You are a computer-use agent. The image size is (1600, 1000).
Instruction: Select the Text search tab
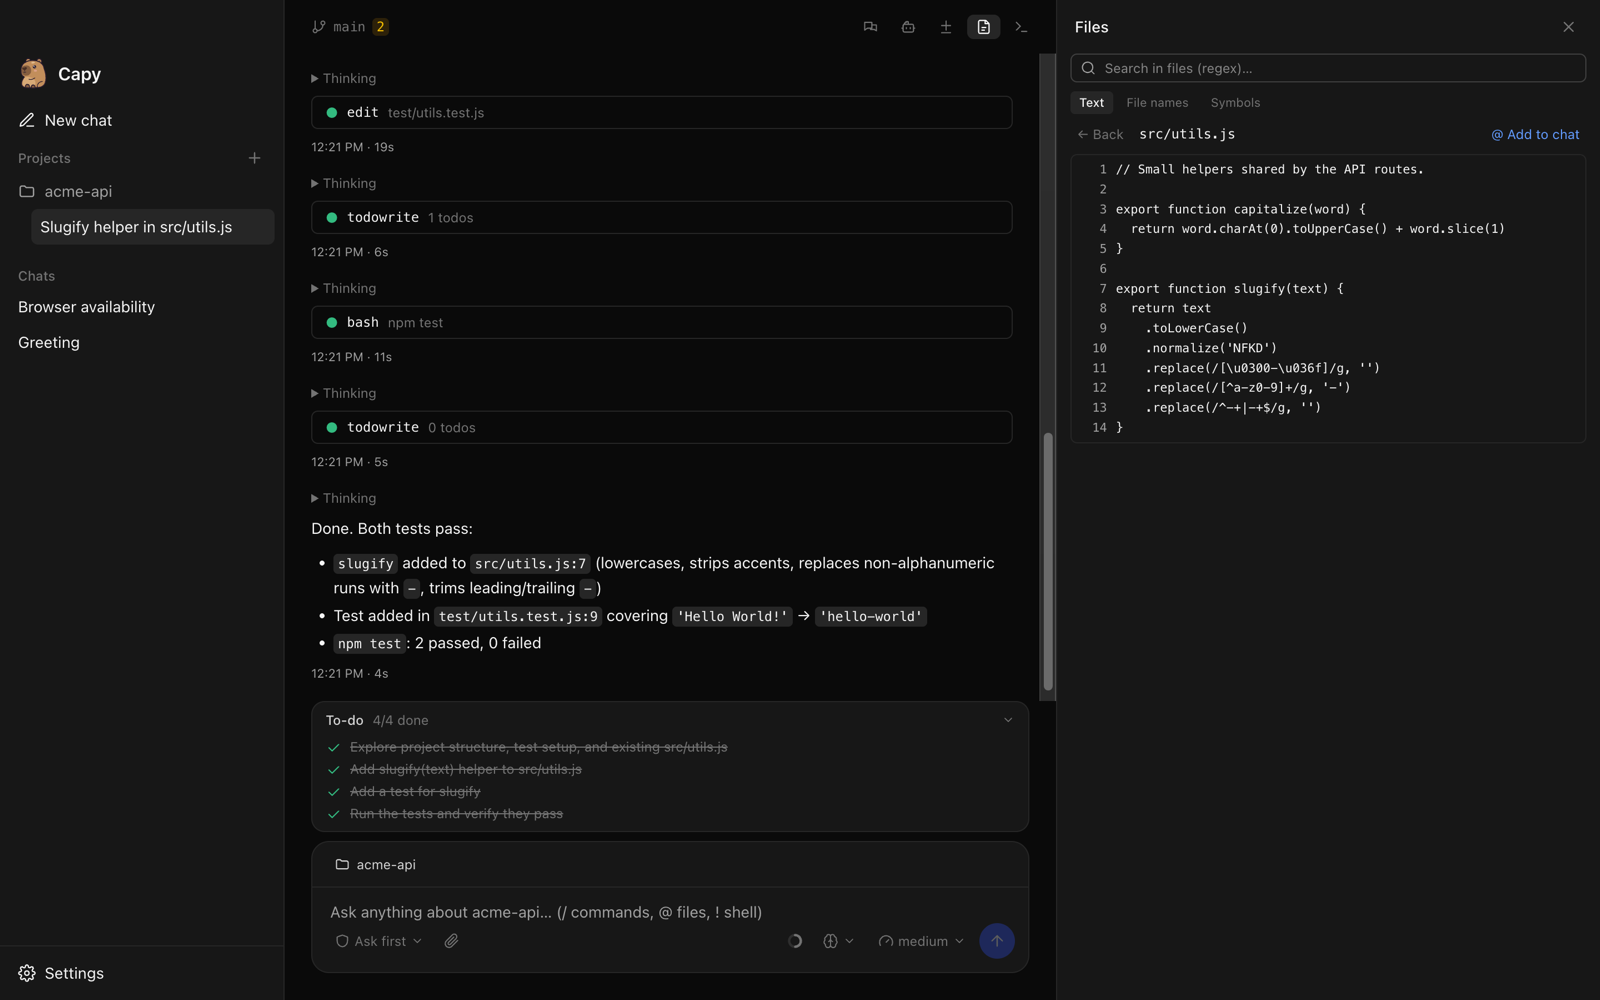click(1091, 103)
